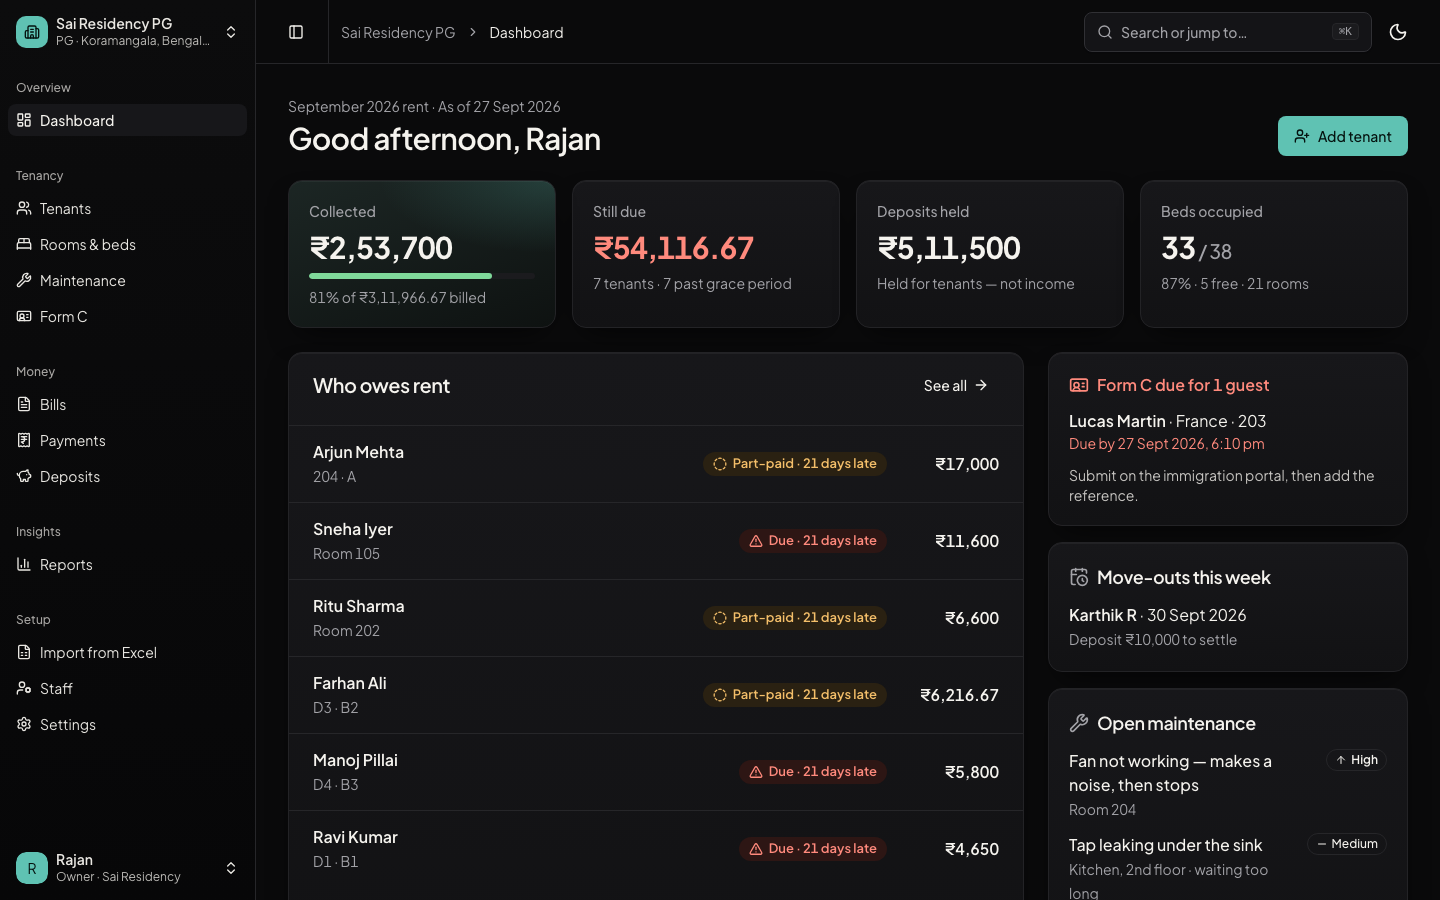
Task: Open Lucas Martin Form C entry
Action: [1228, 432]
